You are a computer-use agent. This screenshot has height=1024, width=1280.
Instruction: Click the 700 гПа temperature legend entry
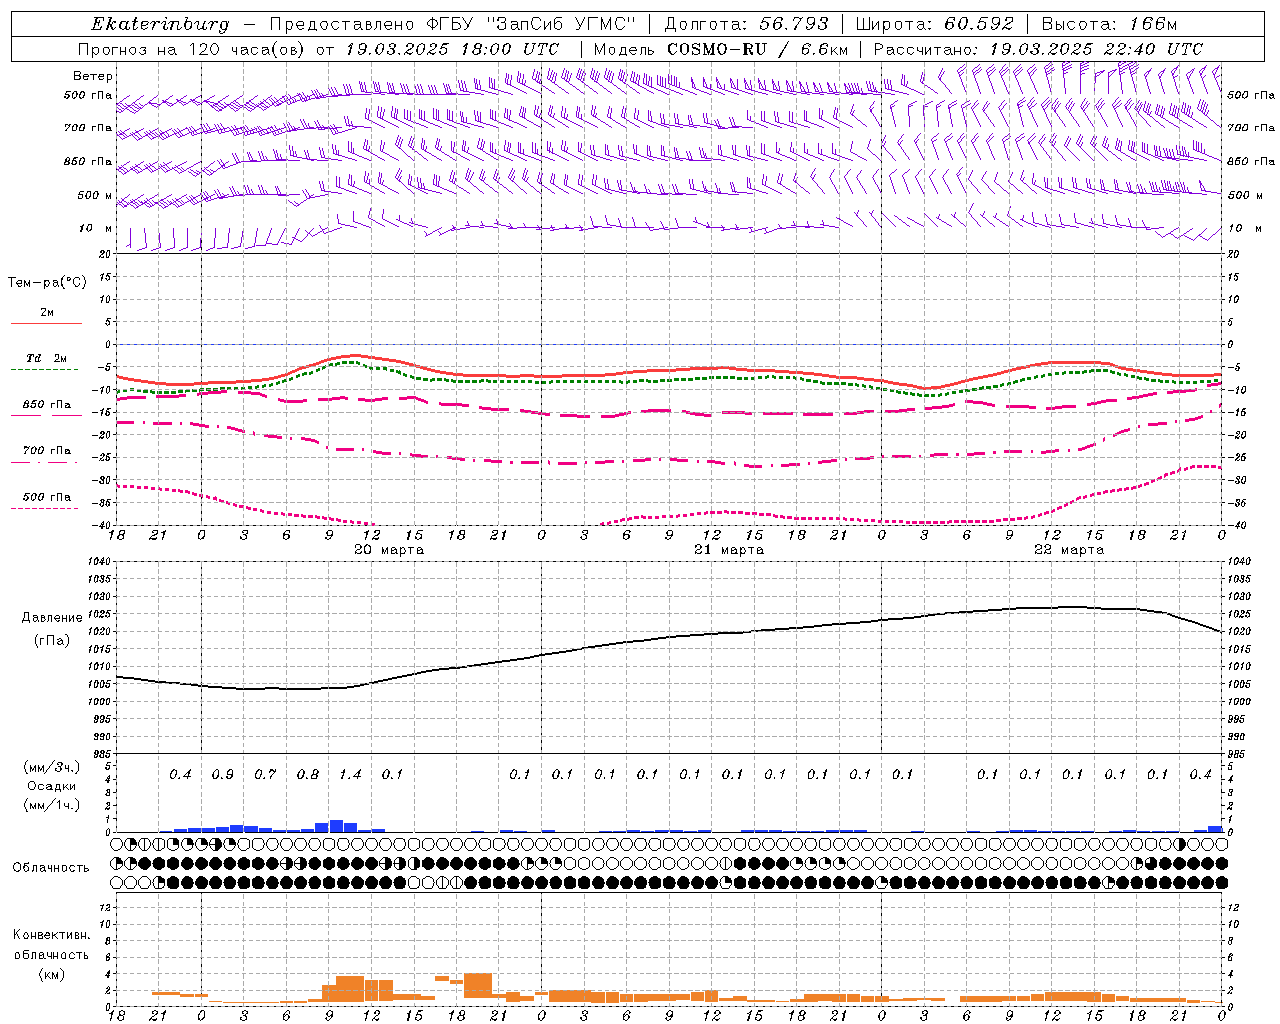pos(47,451)
